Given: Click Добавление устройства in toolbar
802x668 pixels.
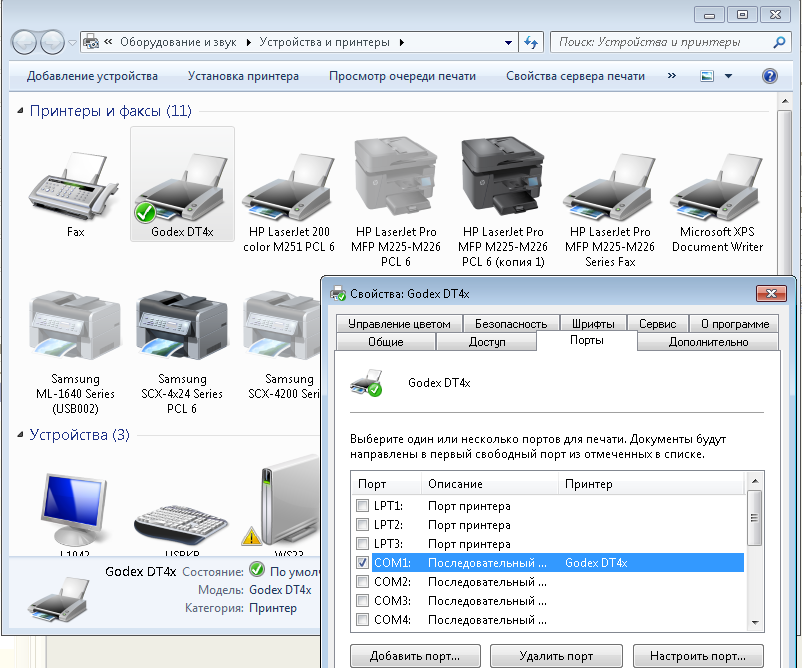Looking at the screenshot, I should tap(92, 76).
